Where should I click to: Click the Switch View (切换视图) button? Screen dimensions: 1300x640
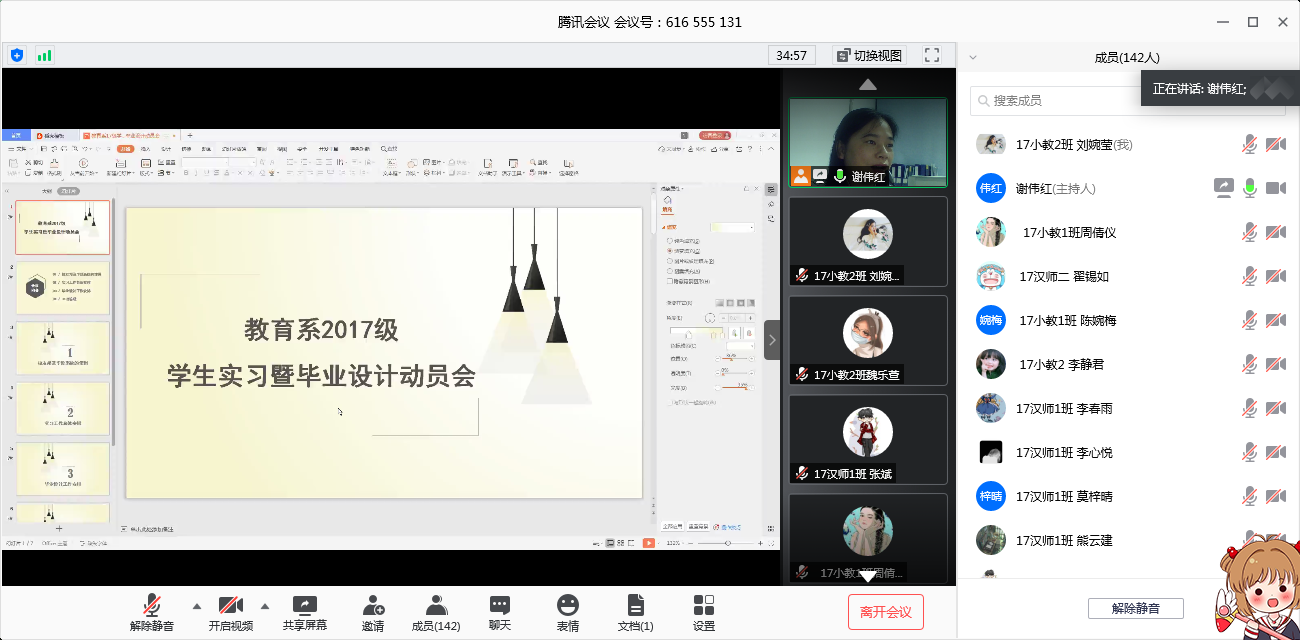pyautogui.click(x=868, y=55)
